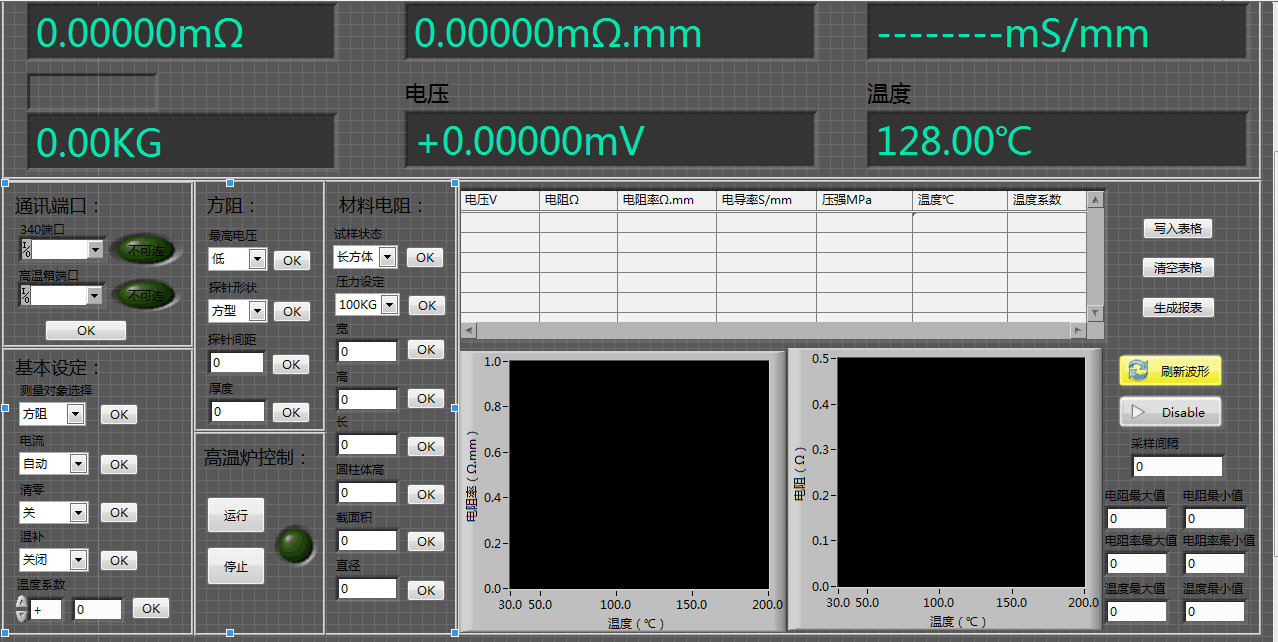Open the 温补 dropdown set to 关闭
Screen dimensions: 1278x642
(x=78, y=560)
